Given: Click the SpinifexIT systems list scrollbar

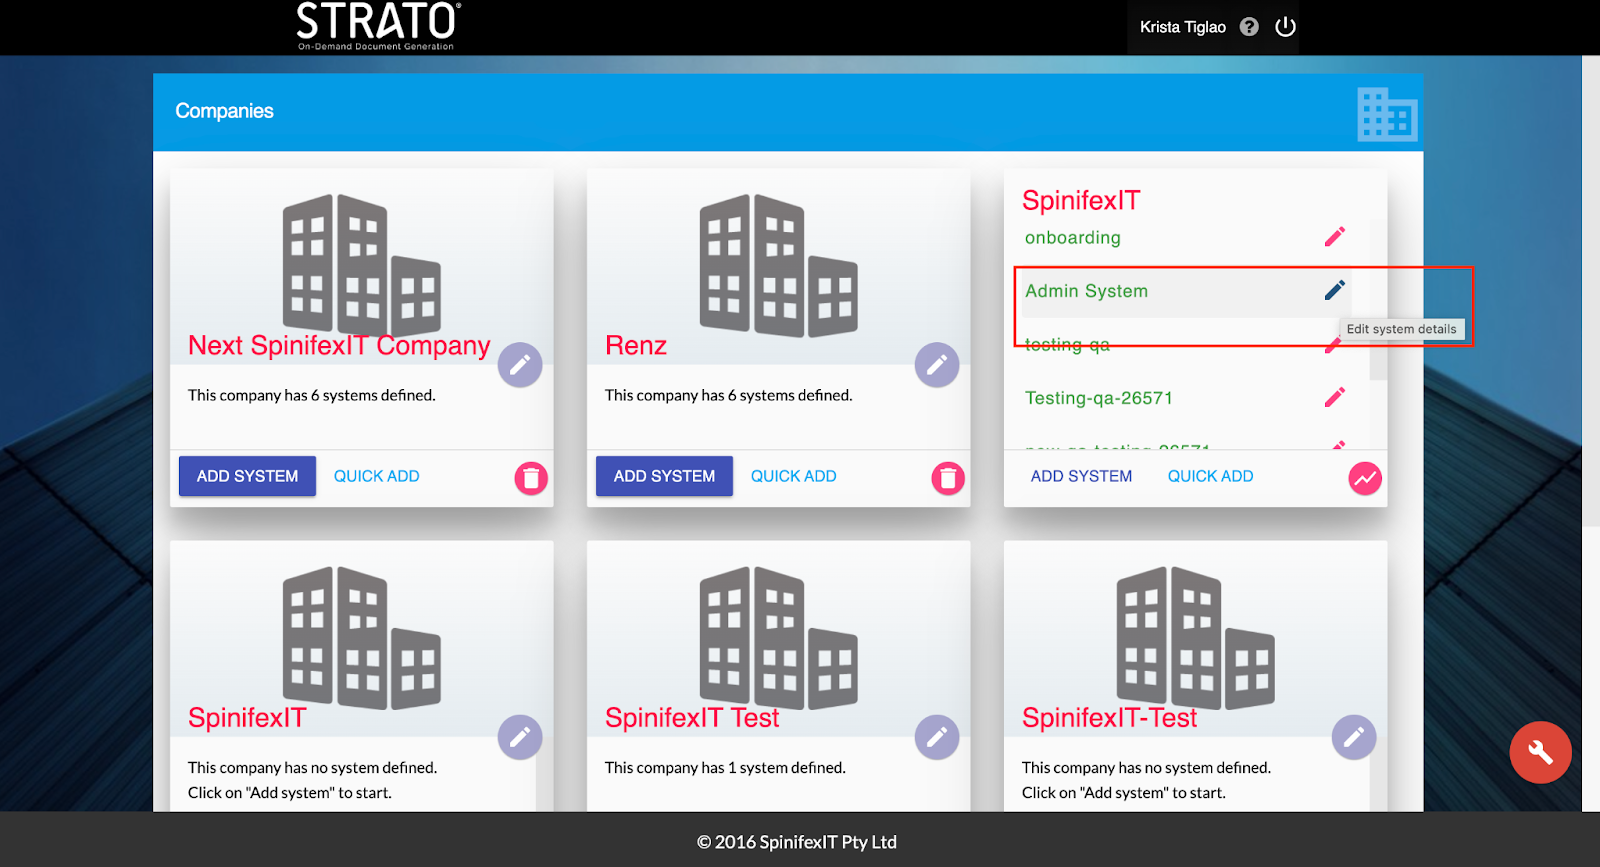Looking at the screenshot, I should (1378, 340).
